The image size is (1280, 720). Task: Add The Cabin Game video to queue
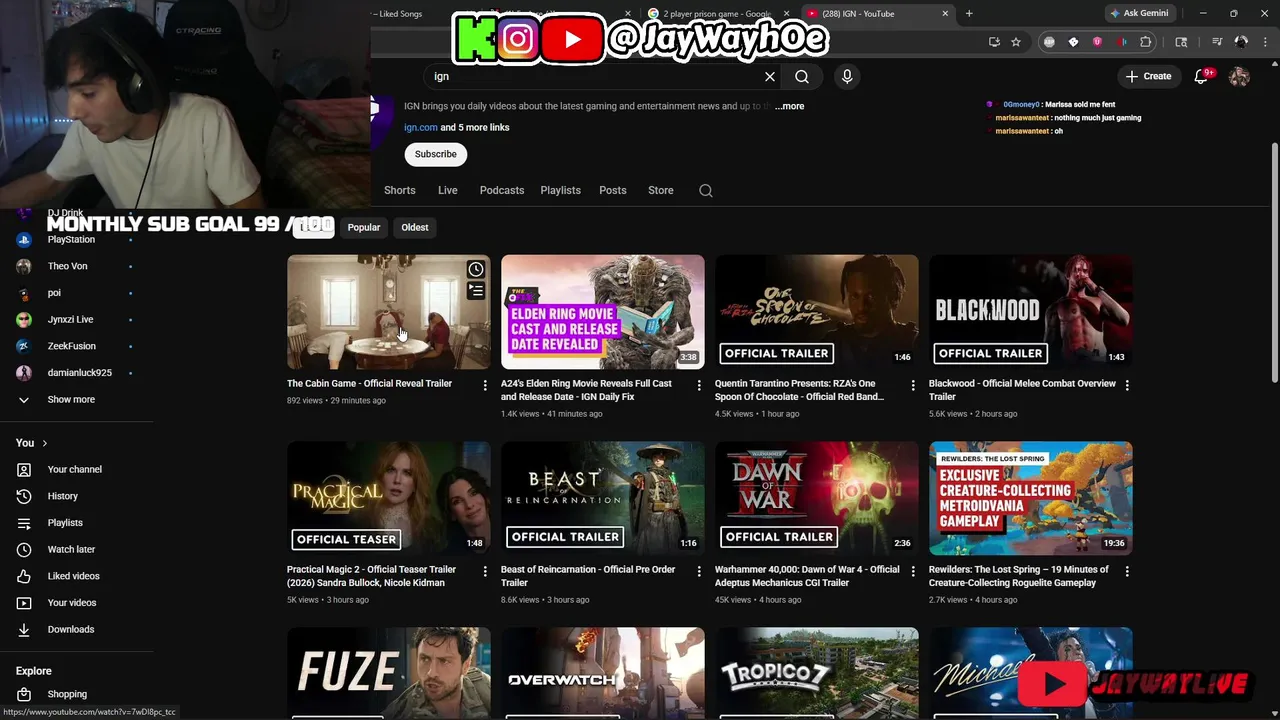476,291
